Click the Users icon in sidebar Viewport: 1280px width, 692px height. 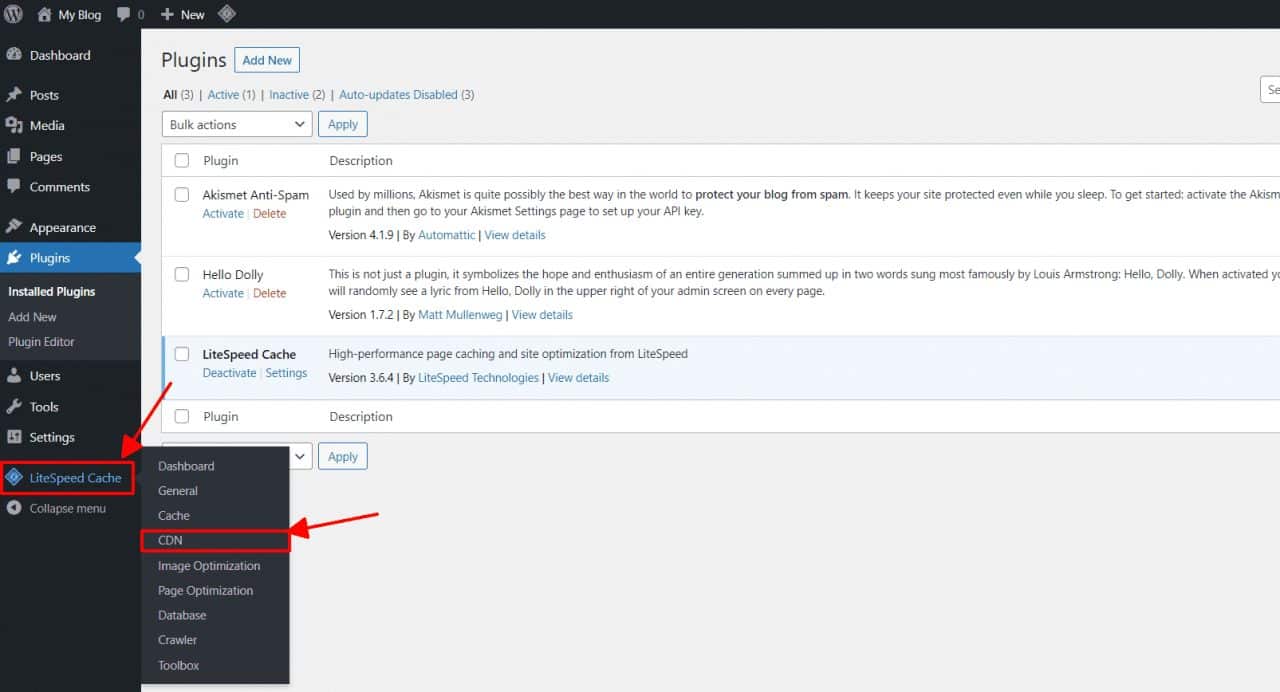14,376
